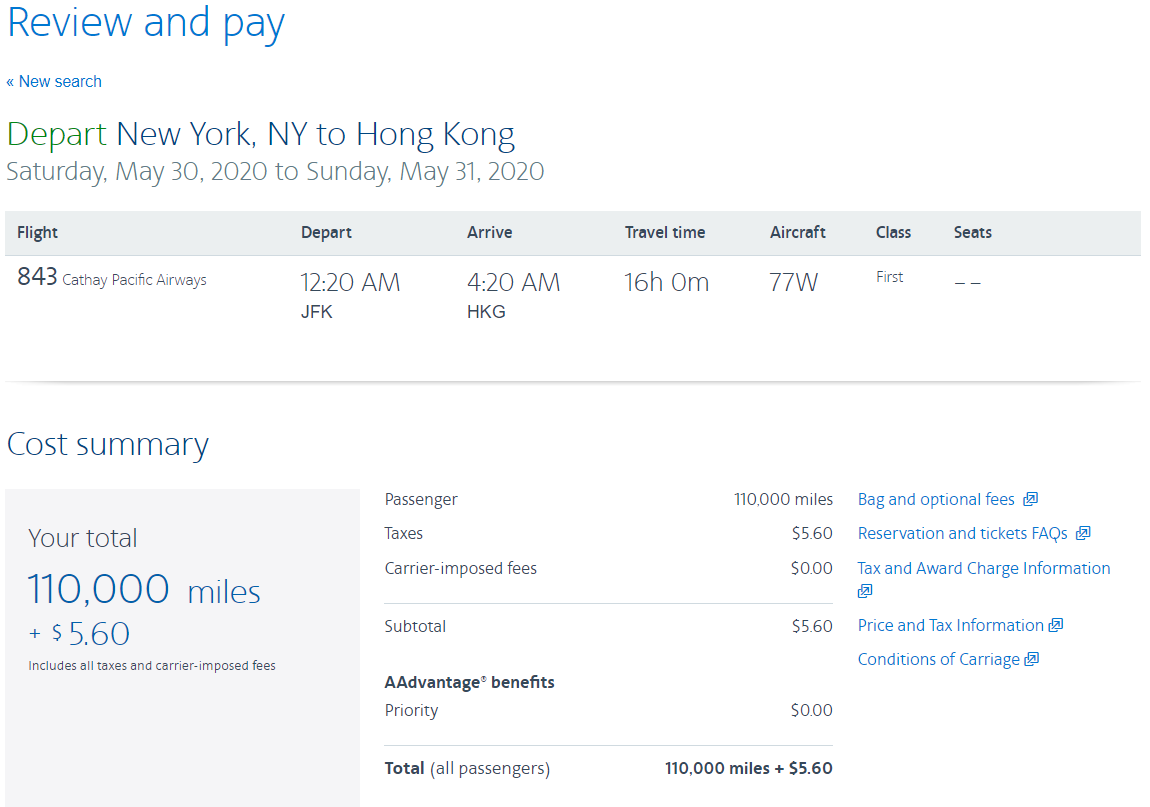Click the Travel time column header
This screenshot has width=1150, height=807.
coord(665,233)
